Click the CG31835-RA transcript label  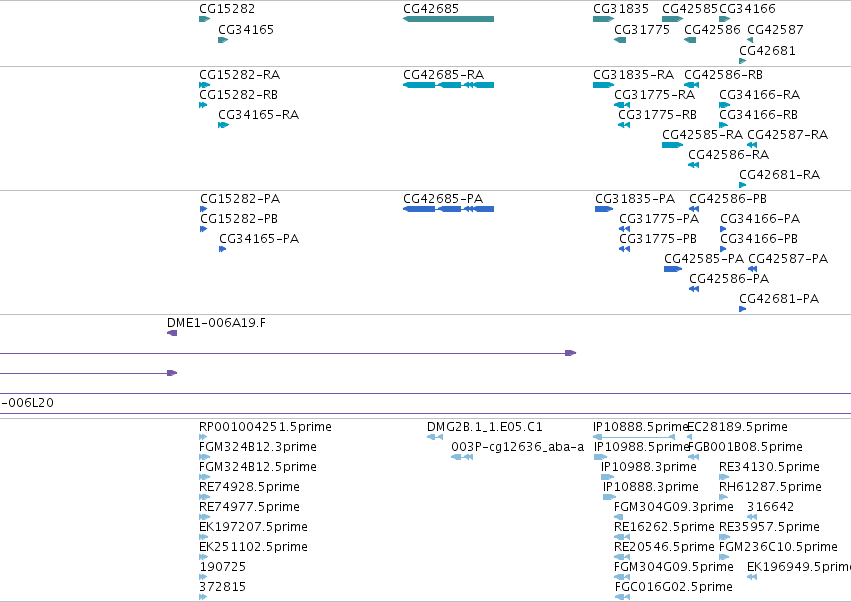(x=633, y=74)
